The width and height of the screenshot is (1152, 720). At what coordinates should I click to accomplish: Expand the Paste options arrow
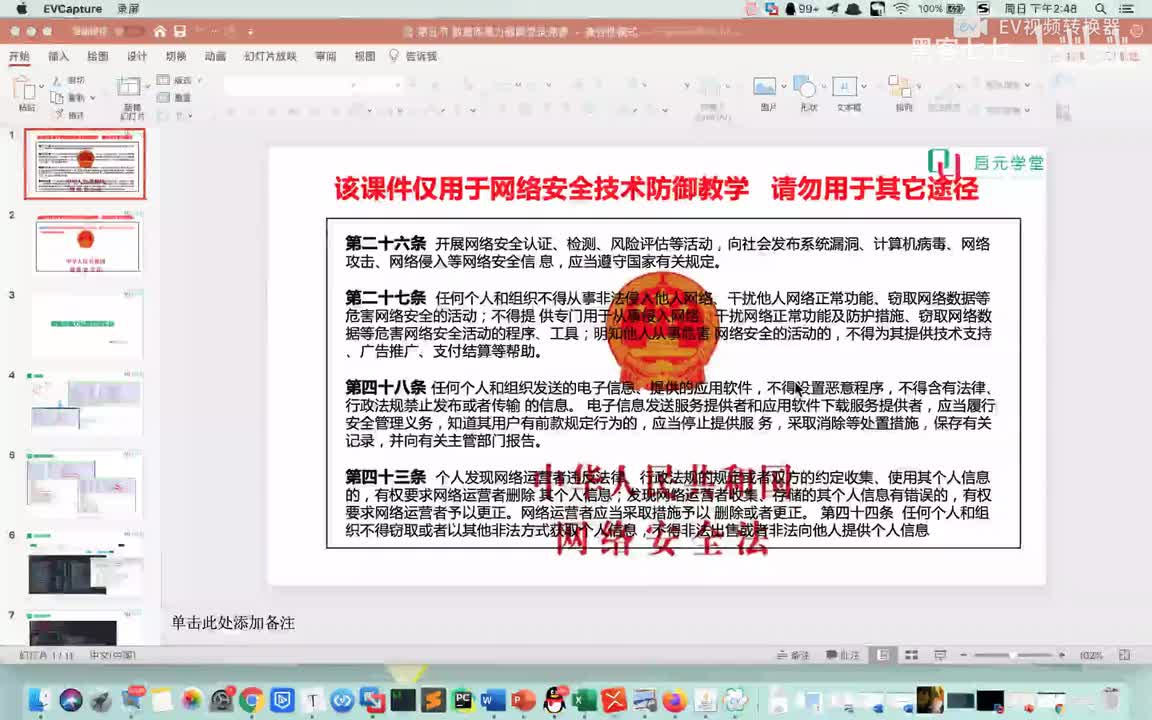click(x=41, y=87)
